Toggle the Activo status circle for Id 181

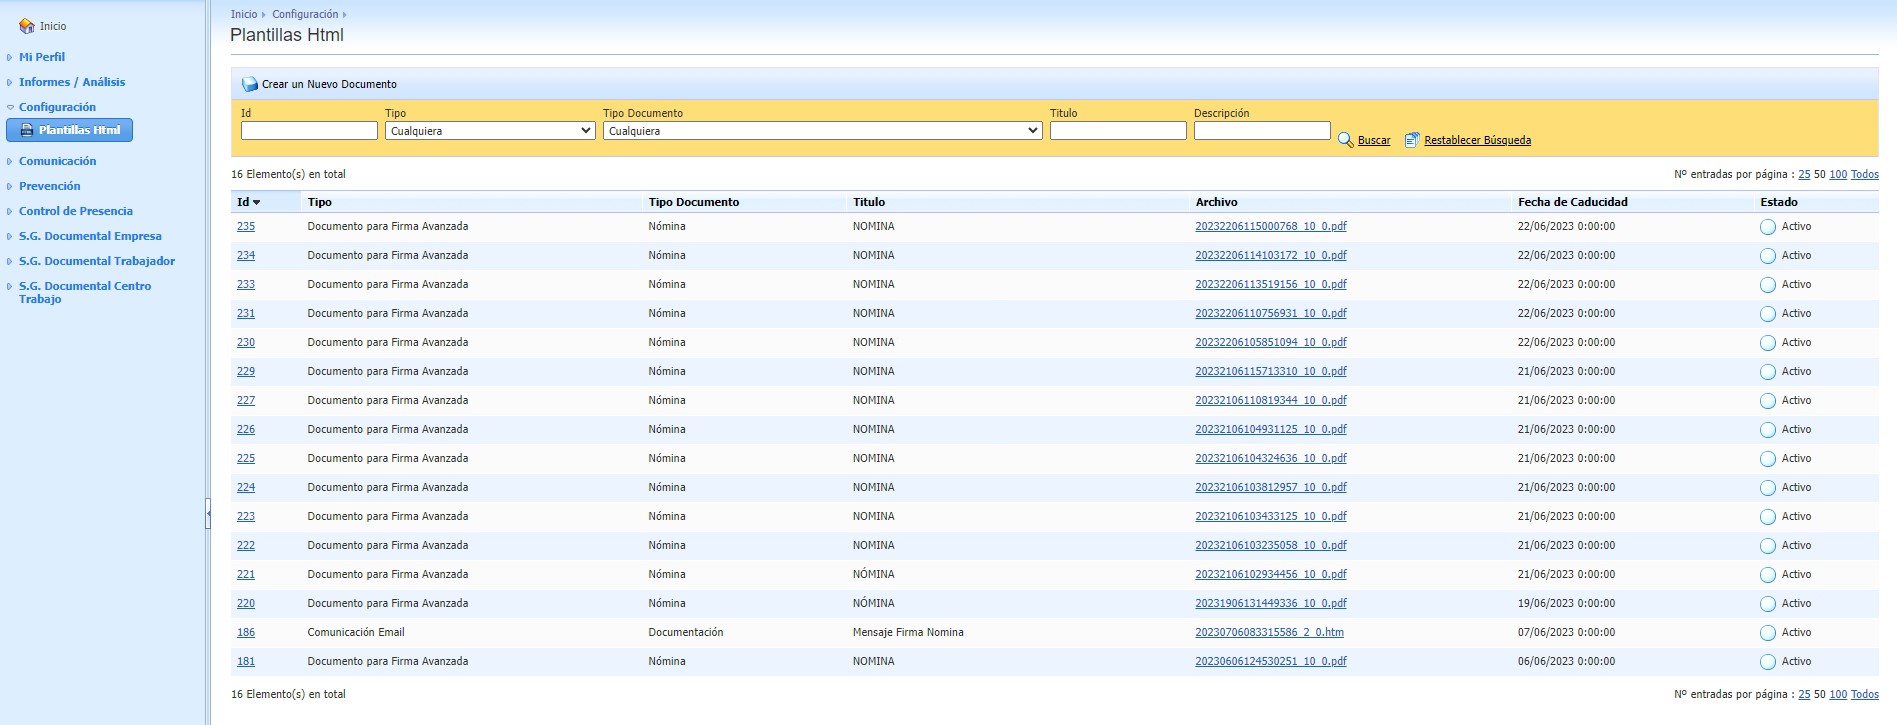point(1767,662)
